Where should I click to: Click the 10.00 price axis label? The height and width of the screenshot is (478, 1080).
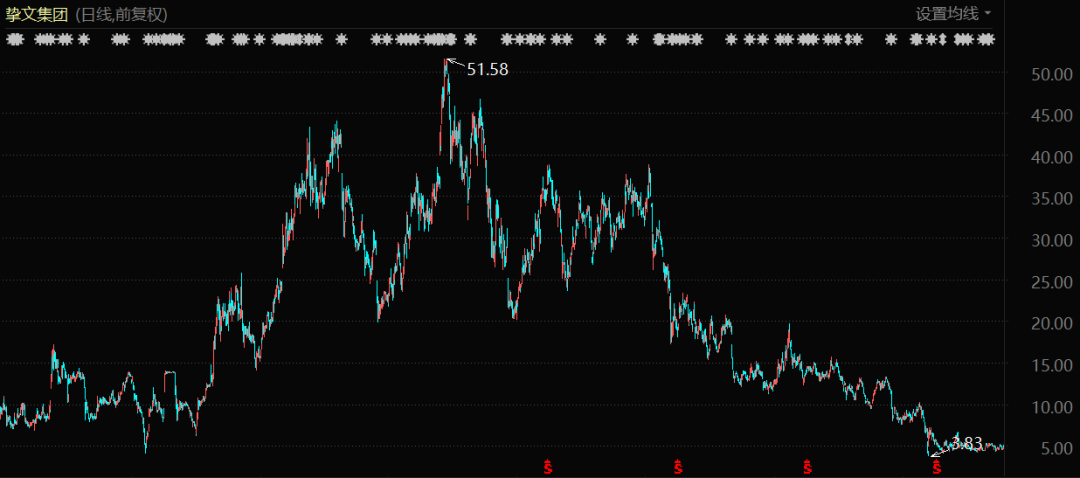tap(1052, 407)
